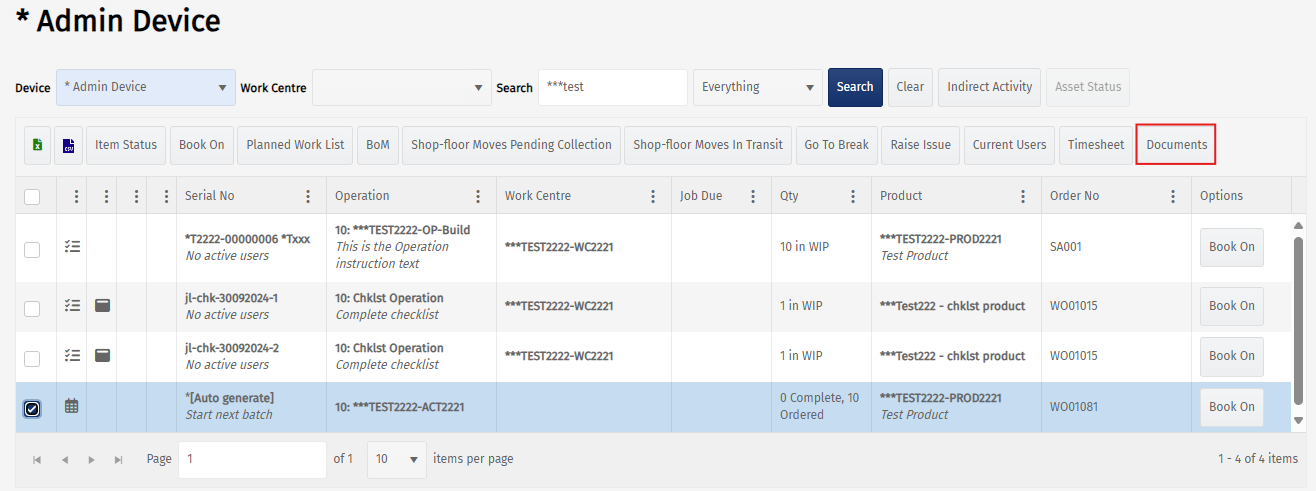The width and height of the screenshot is (1316, 491).
Task: Click calendar icon on Auto generate row
Action: (72, 407)
